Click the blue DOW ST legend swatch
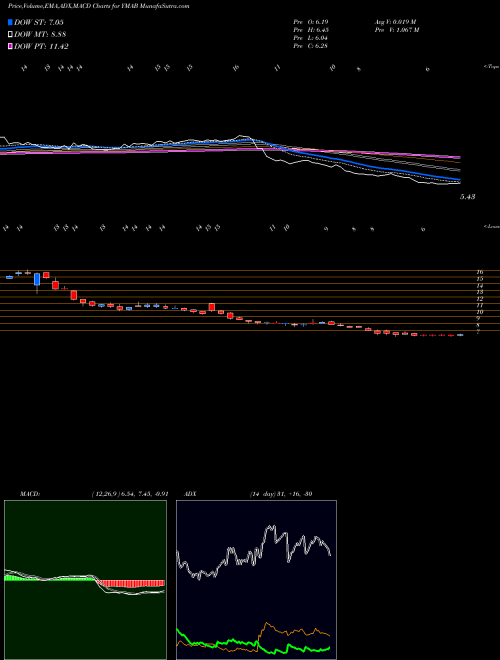 click(10, 22)
